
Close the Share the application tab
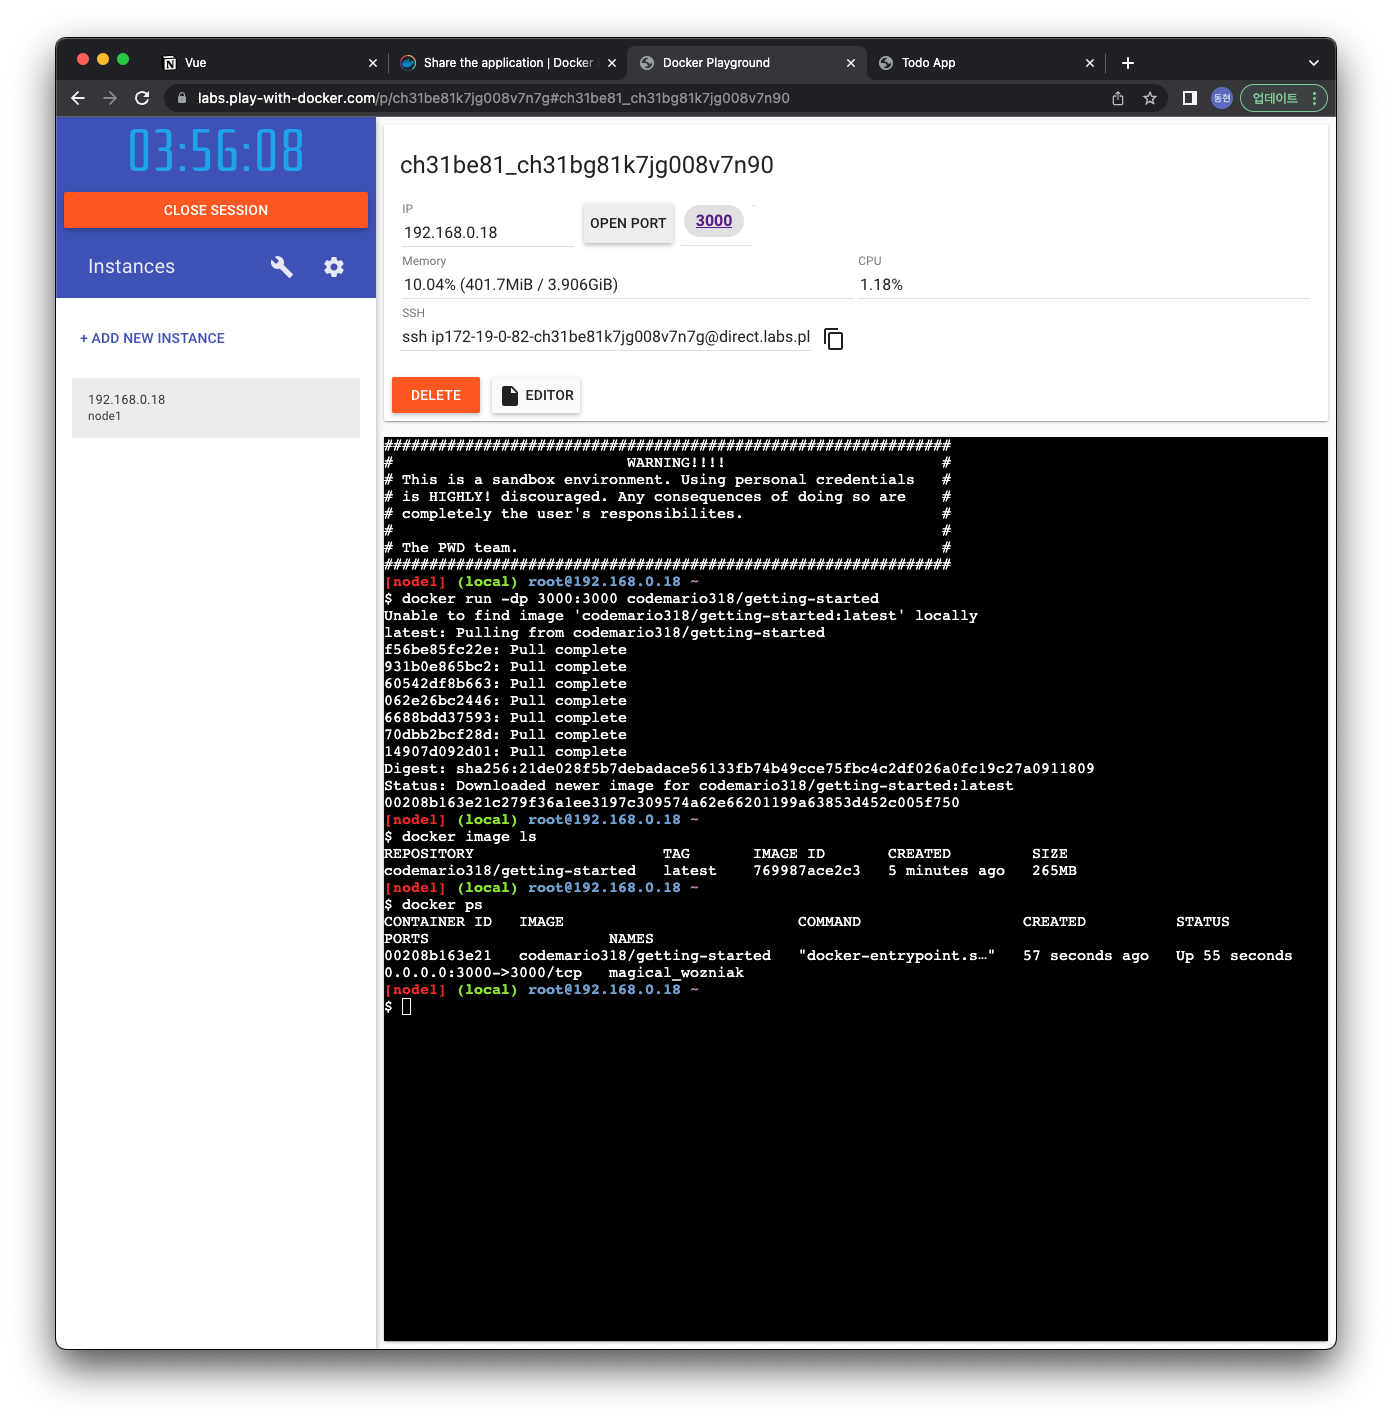(x=611, y=63)
